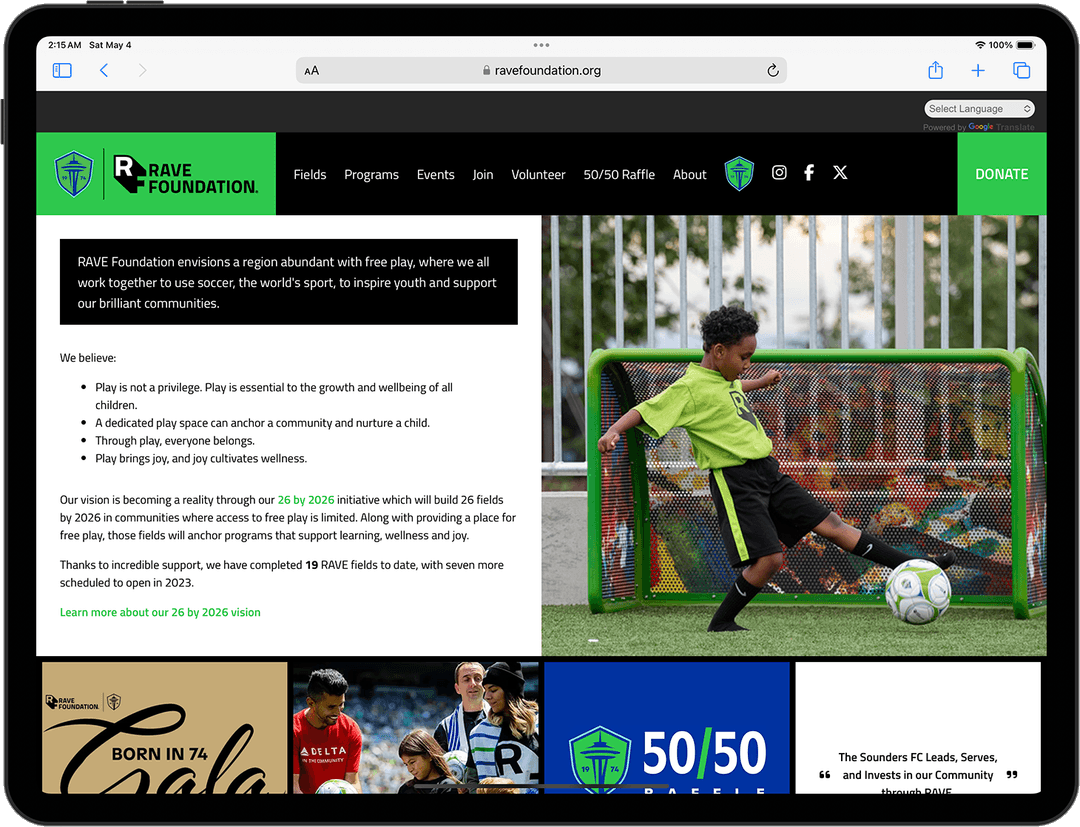Open the AA reader text-size menu

pyautogui.click(x=312, y=71)
